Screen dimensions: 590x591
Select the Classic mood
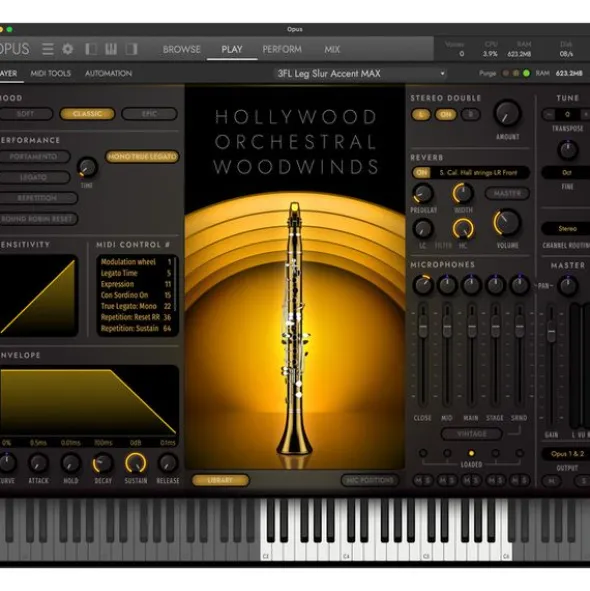87,114
